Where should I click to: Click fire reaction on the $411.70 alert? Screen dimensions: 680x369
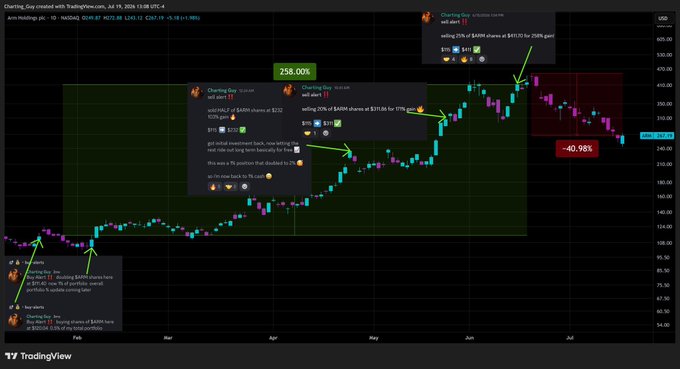pyautogui.click(x=467, y=59)
